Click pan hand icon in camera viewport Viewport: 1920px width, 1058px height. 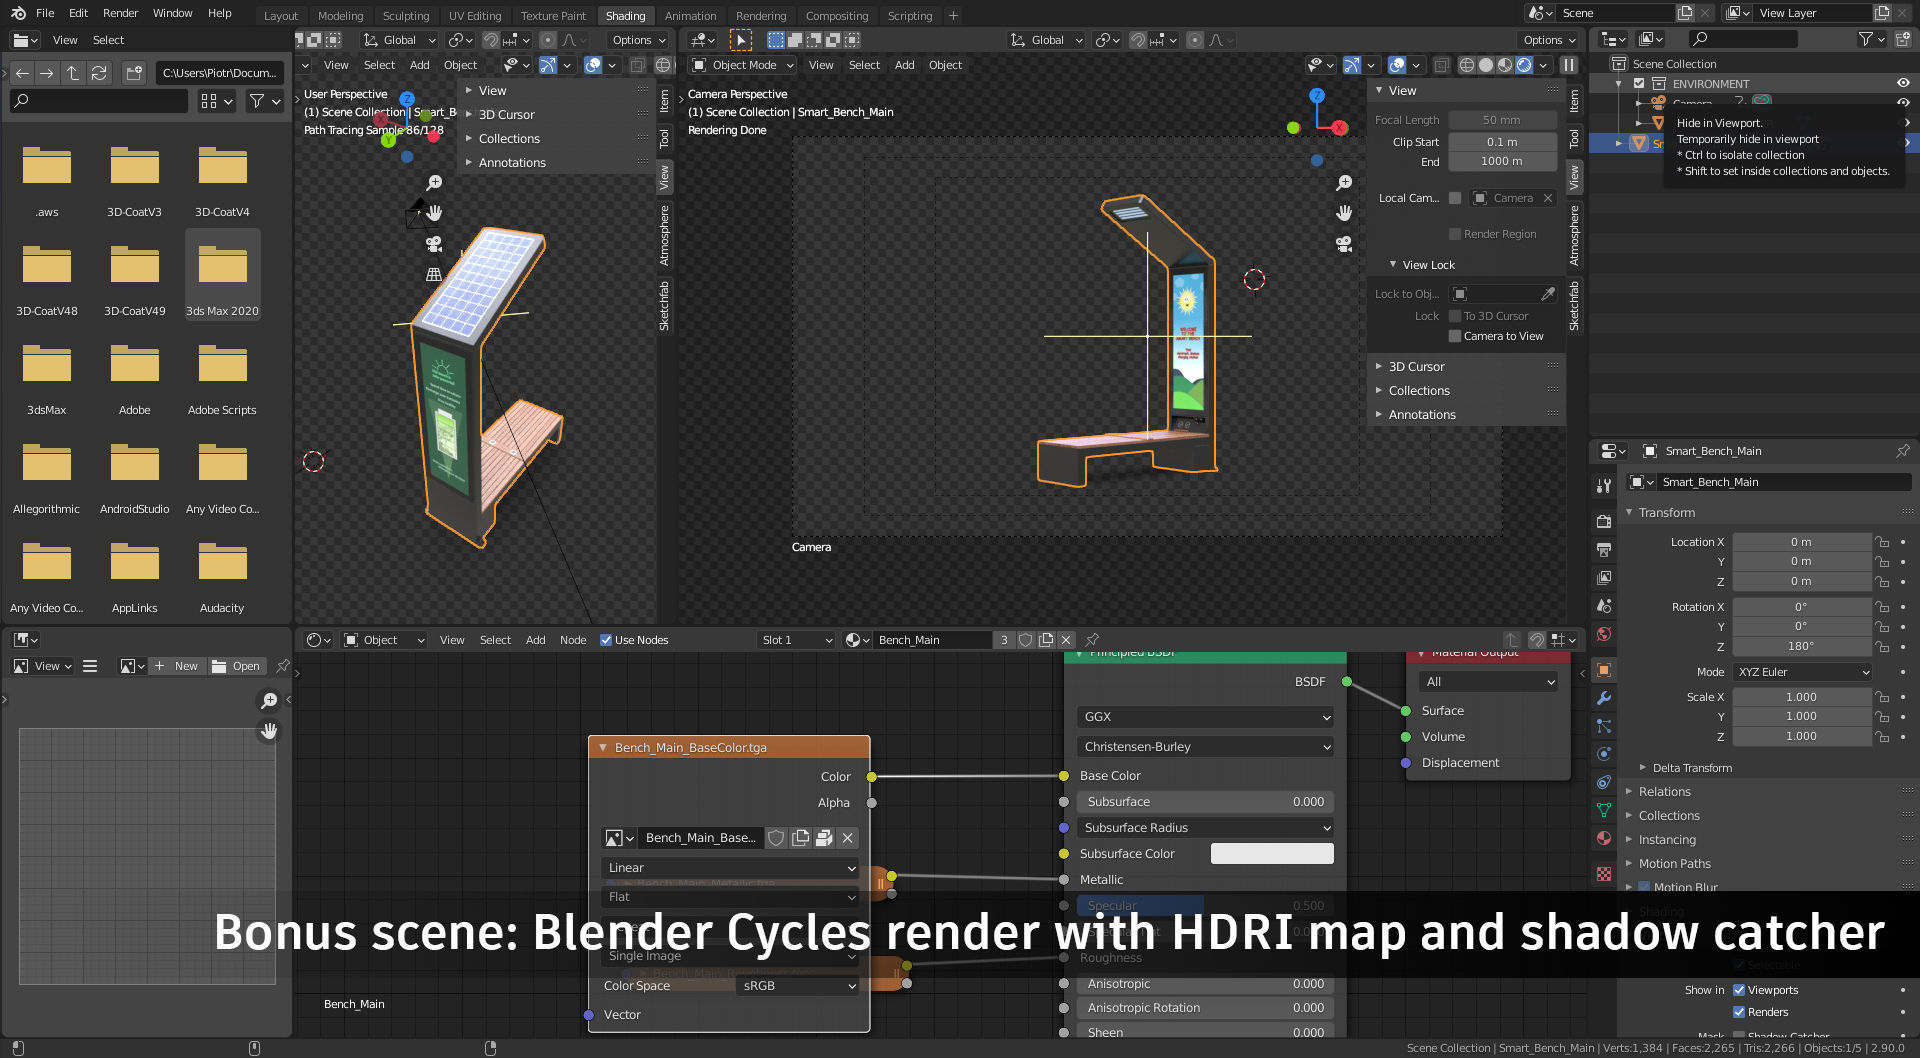[1344, 213]
